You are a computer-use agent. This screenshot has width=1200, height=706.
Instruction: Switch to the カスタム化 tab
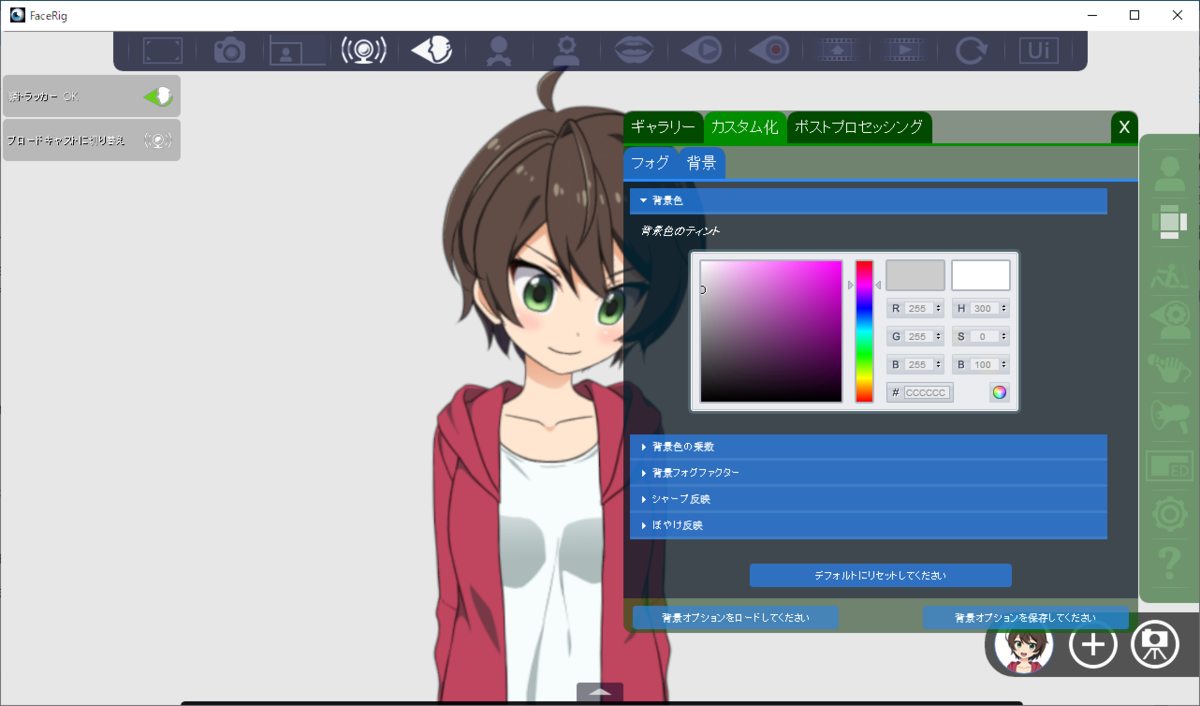tap(744, 127)
